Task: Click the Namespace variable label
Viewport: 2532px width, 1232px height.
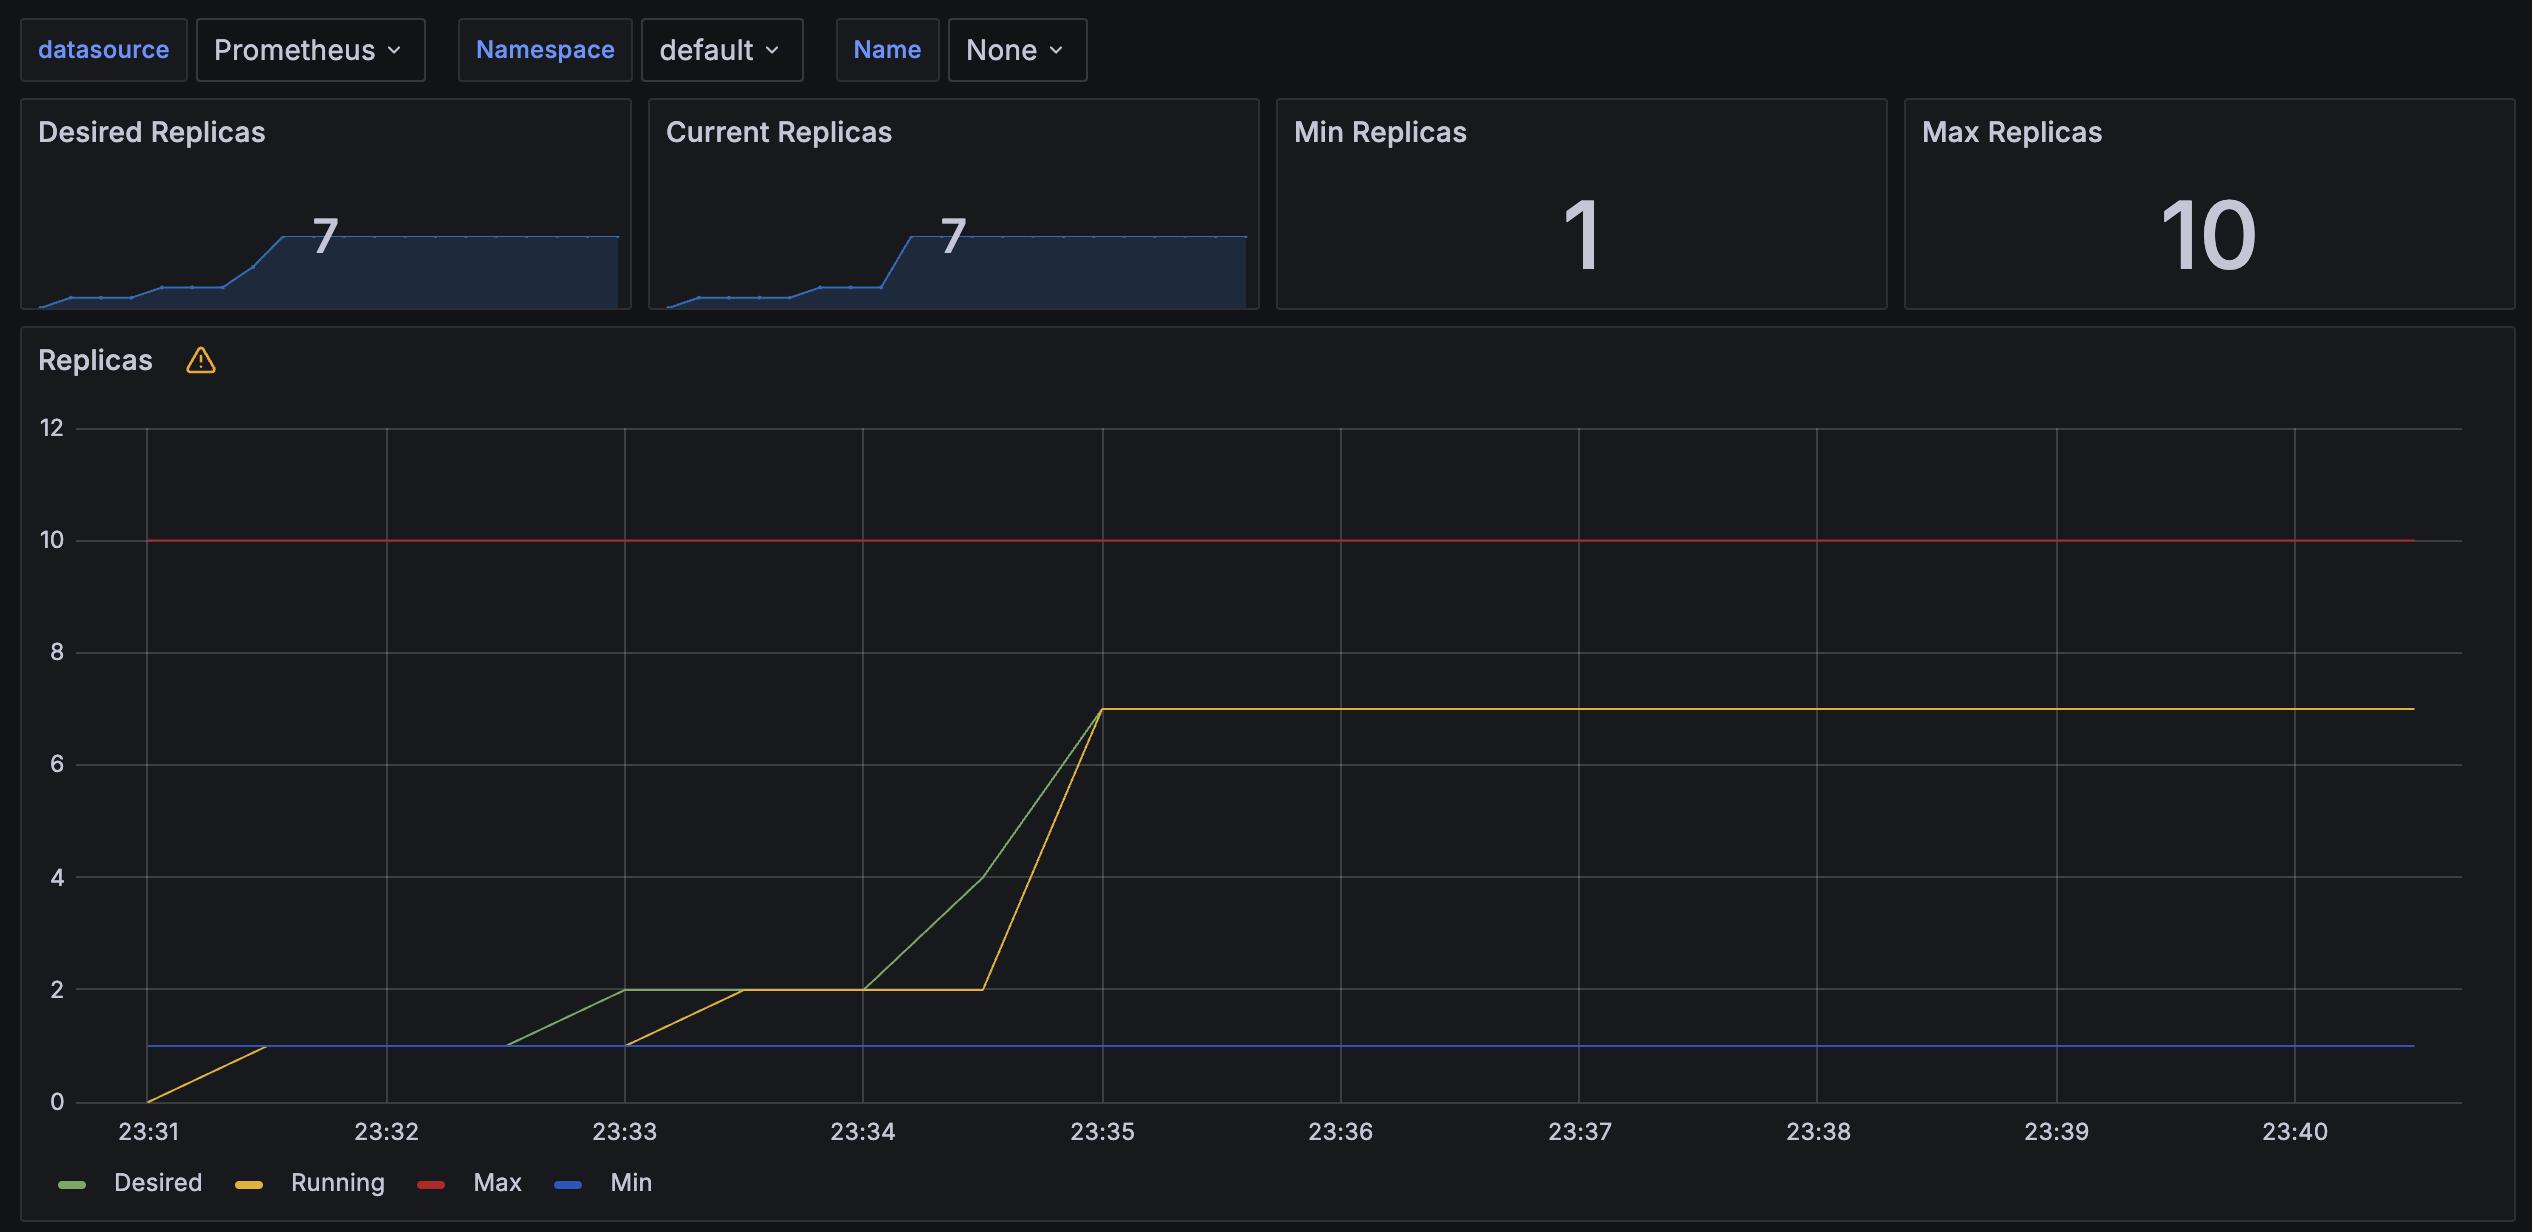Action: [545, 50]
